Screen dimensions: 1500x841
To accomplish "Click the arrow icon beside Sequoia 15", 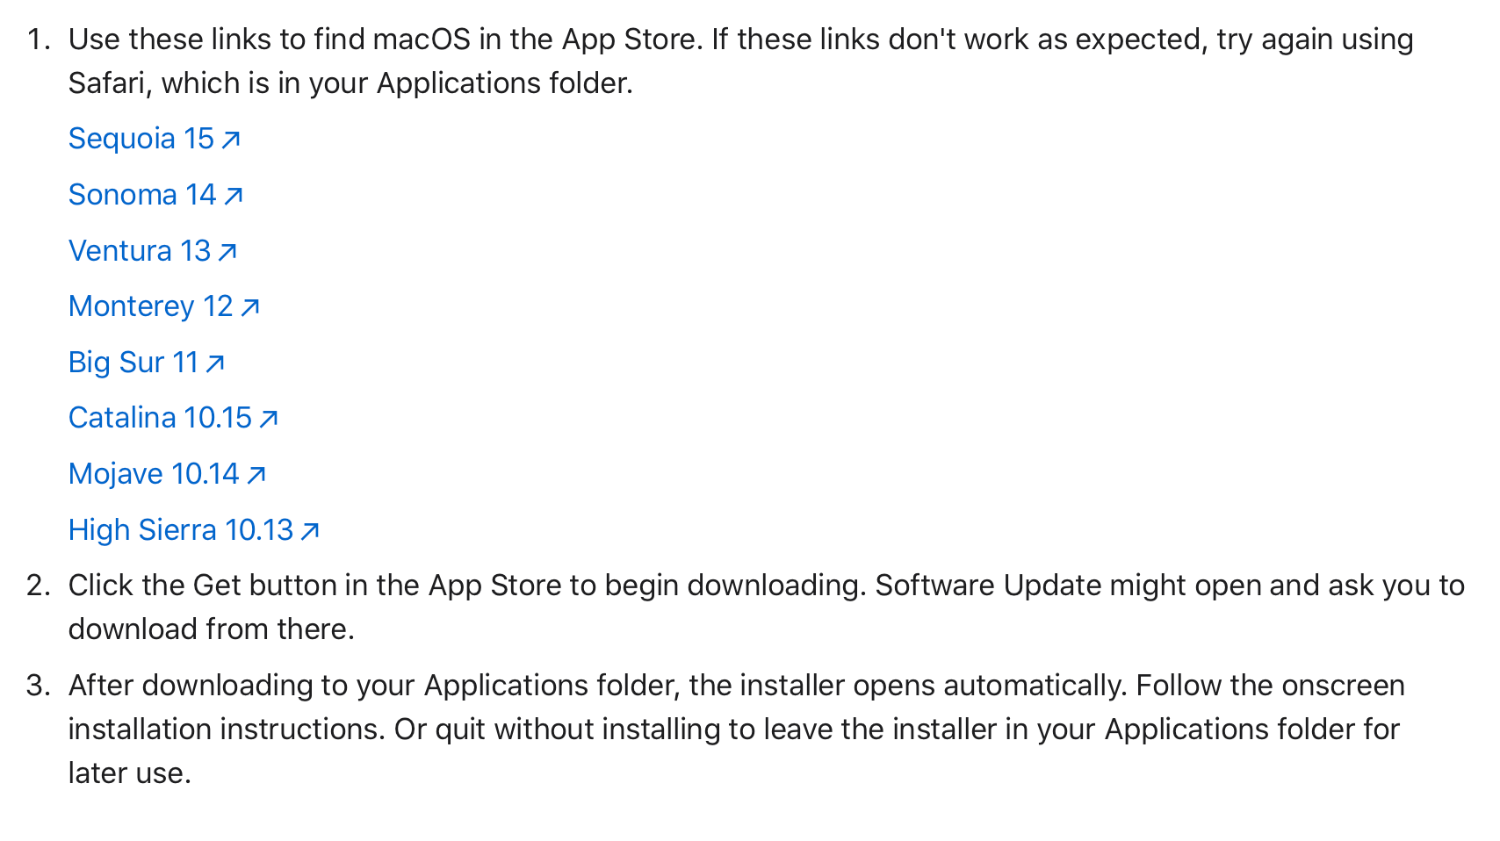I will pyautogui.click(x=231, y=140).
